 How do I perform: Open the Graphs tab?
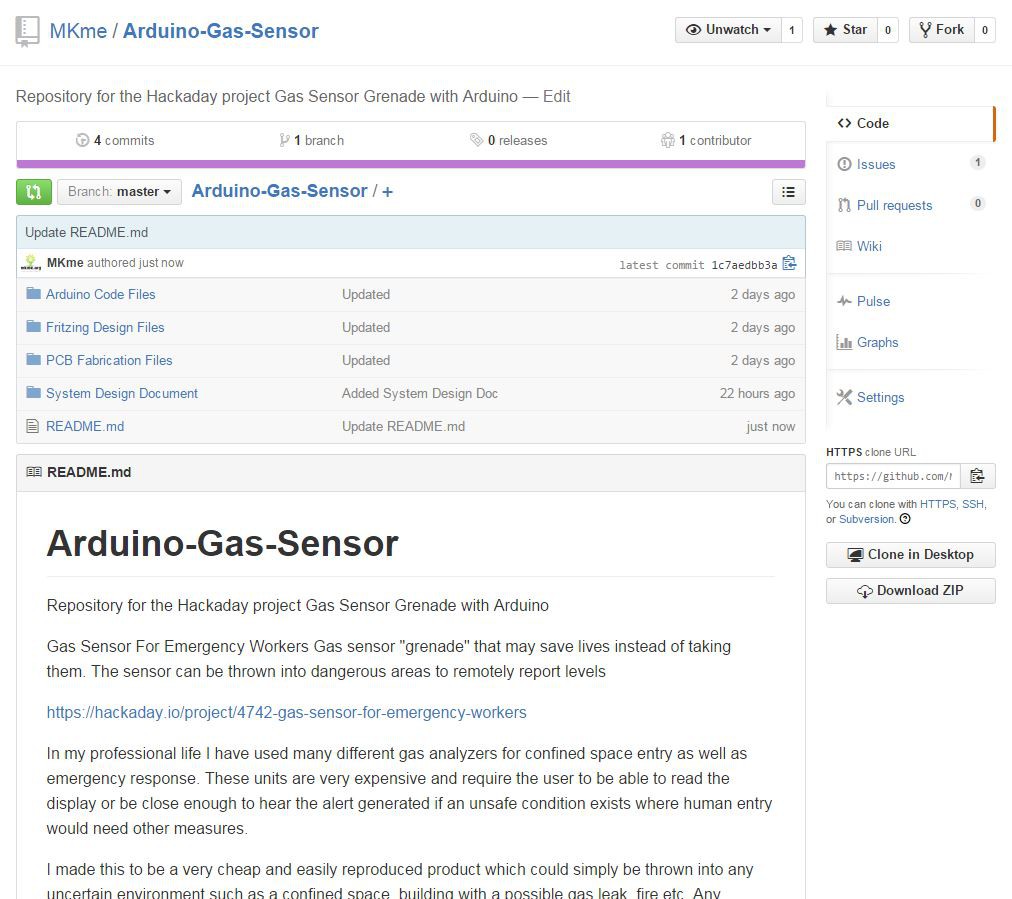pos(877,342)
